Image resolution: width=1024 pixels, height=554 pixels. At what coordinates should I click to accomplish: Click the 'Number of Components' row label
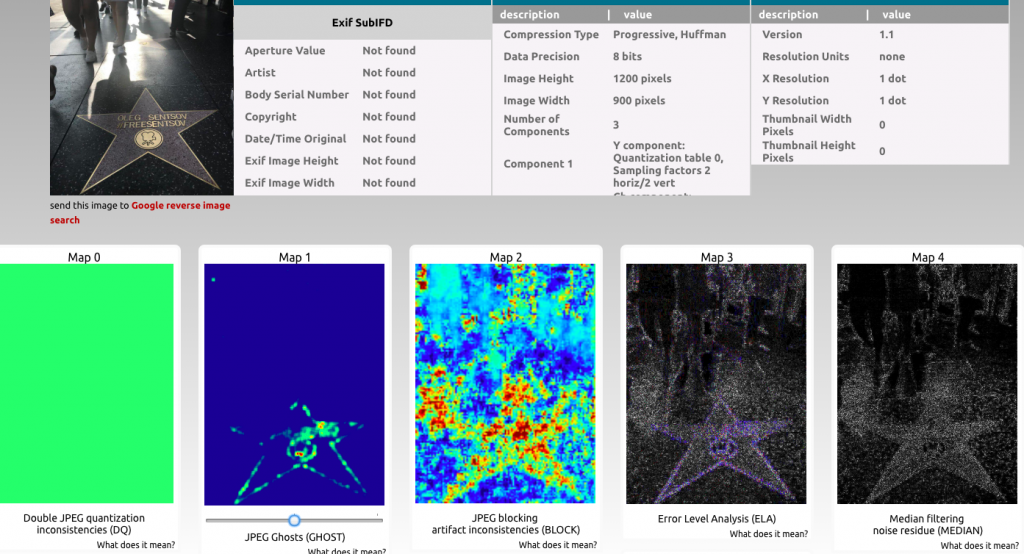pos(536,125)
